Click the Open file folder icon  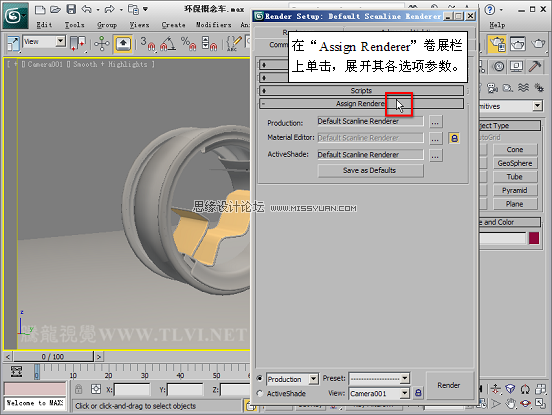tap(55, 10)
